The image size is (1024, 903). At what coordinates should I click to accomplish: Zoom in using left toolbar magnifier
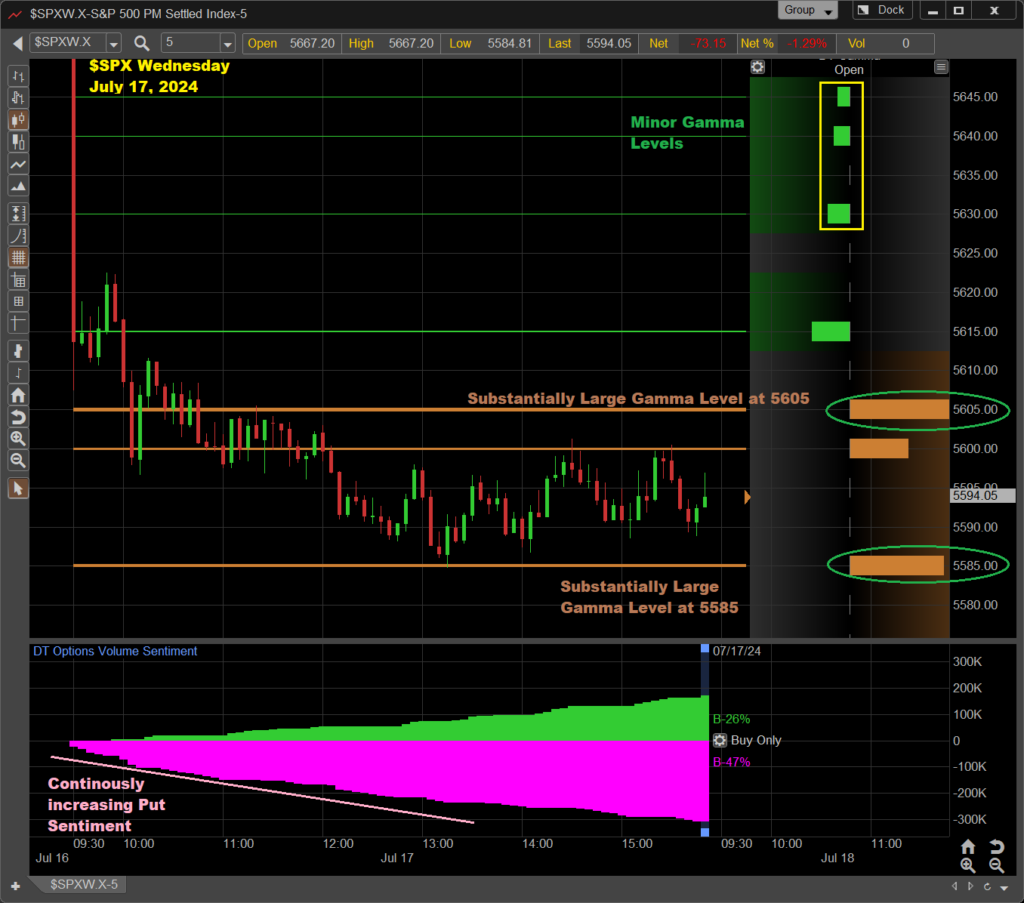pos(18,439)
